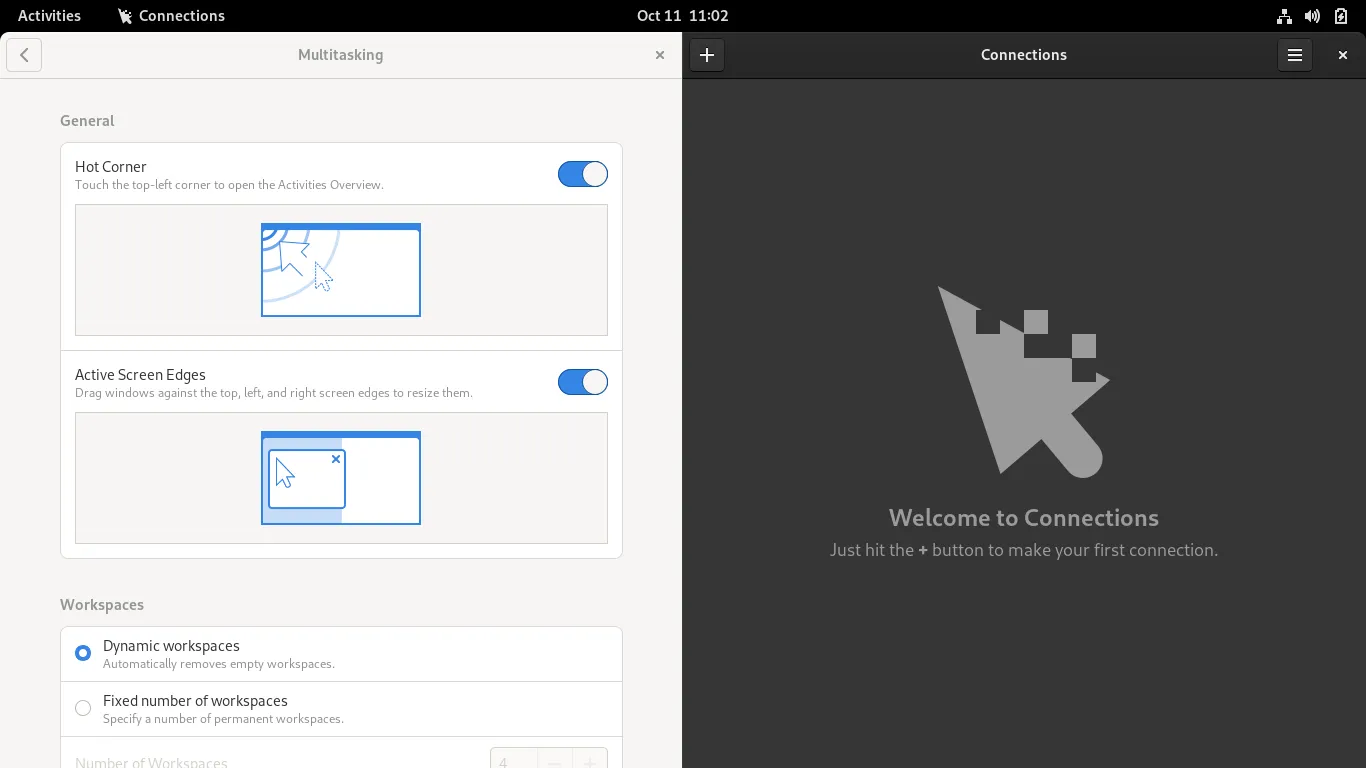The image size is (1366, 768).
Task: Open the network status icon in top bar
Action: [x=1283, y=16]
